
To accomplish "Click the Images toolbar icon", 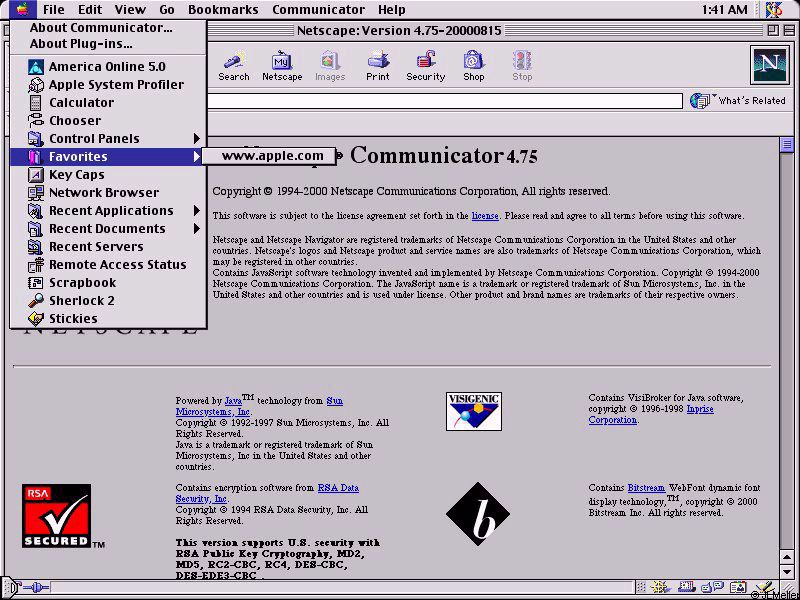I will (x=330, y=66).
